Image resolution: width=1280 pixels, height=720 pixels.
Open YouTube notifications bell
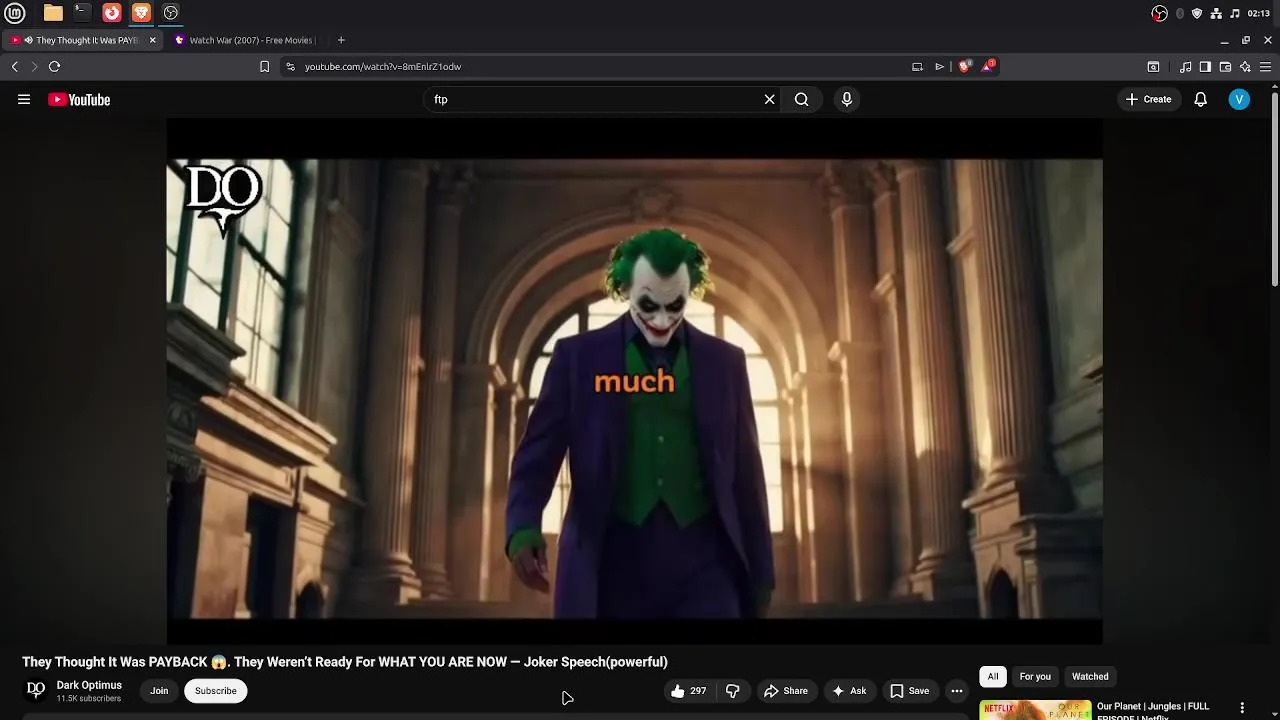1201,99
